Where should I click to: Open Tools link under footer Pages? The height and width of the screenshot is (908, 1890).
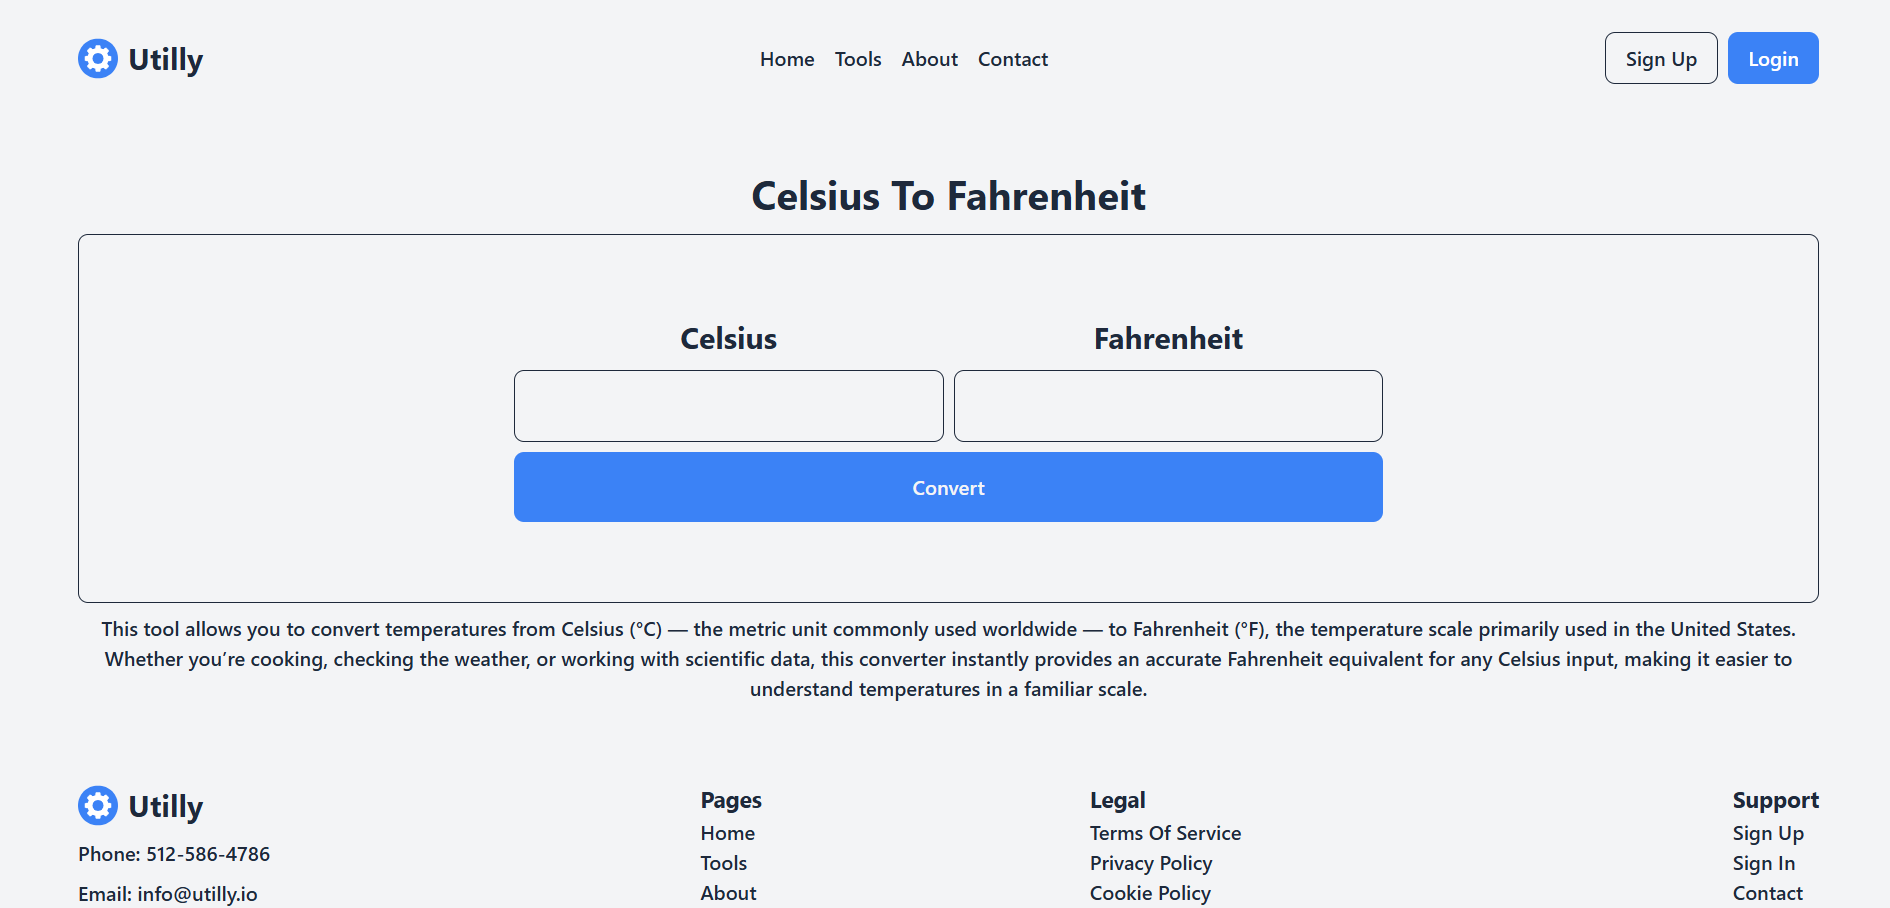[x=724, y=863]
